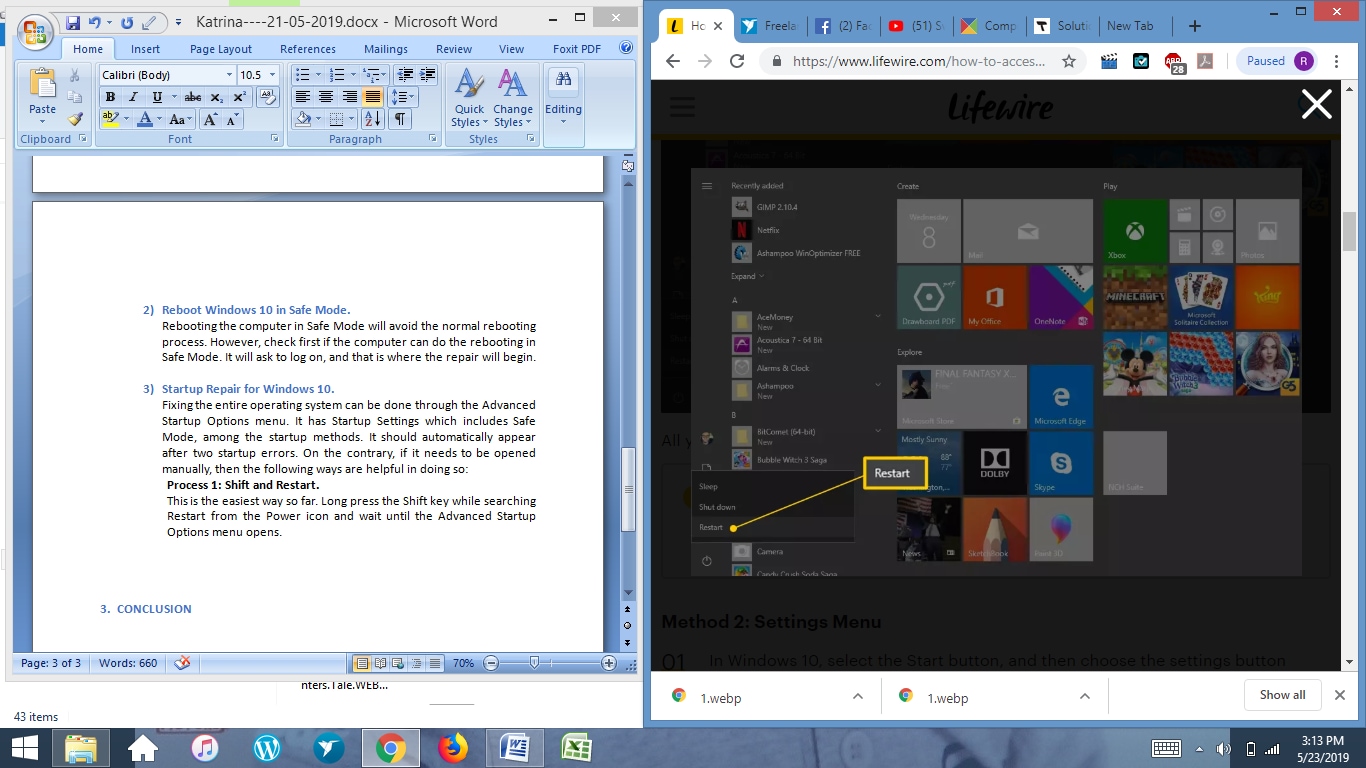Toggle Strikethrough formatting
The image size is (1366, 768).
pos(193,97)
